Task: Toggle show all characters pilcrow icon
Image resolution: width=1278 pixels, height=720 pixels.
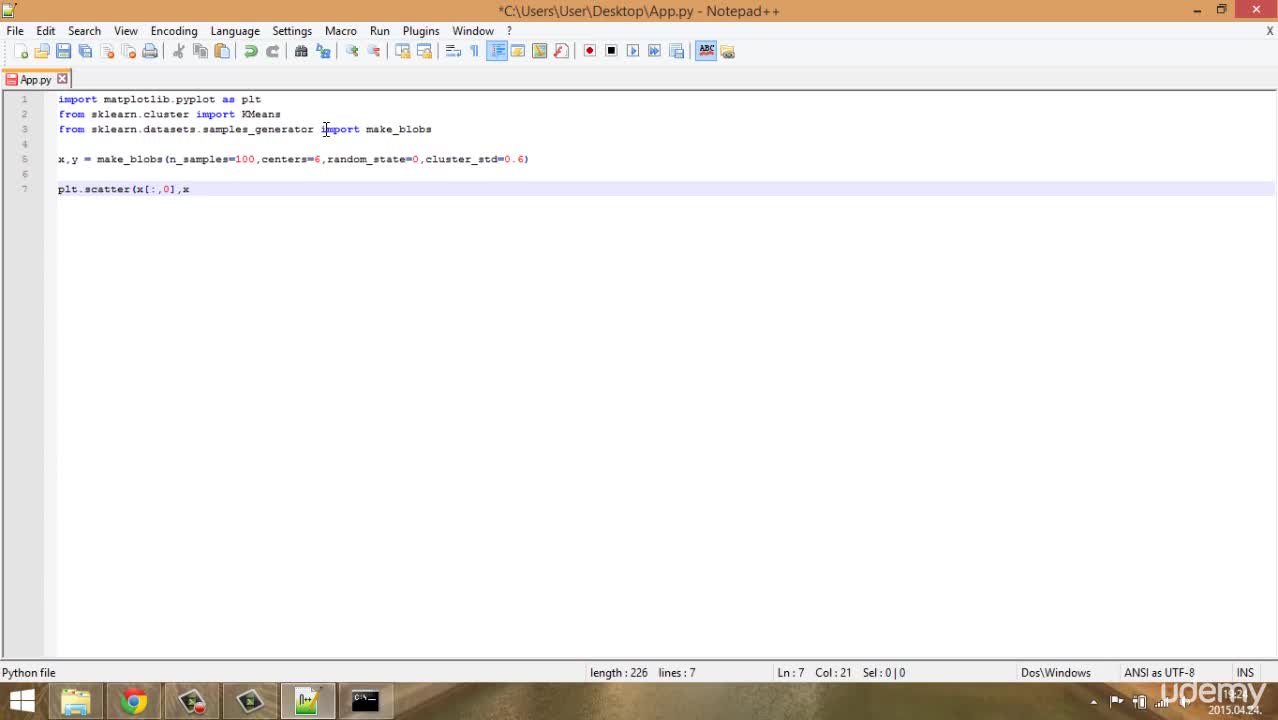Action: 474,51
